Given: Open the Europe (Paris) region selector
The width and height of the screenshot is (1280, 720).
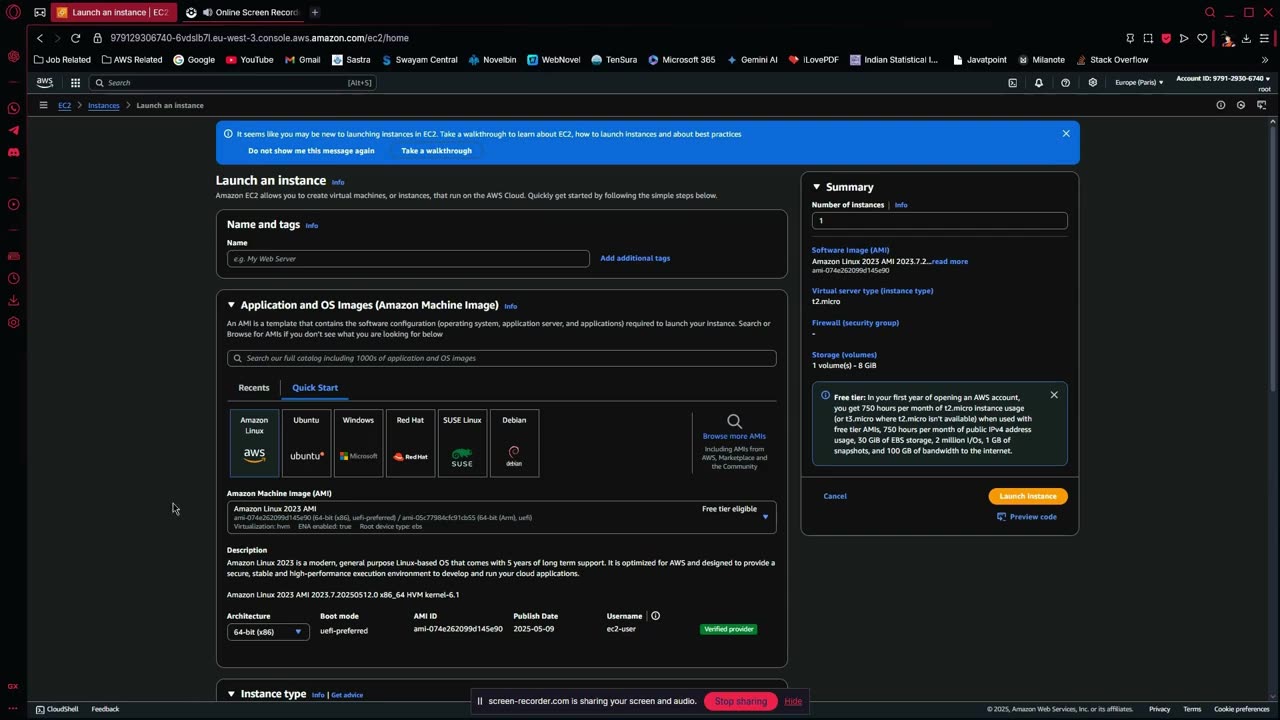Looking at the screenshot, I should tap(1139, 82).
